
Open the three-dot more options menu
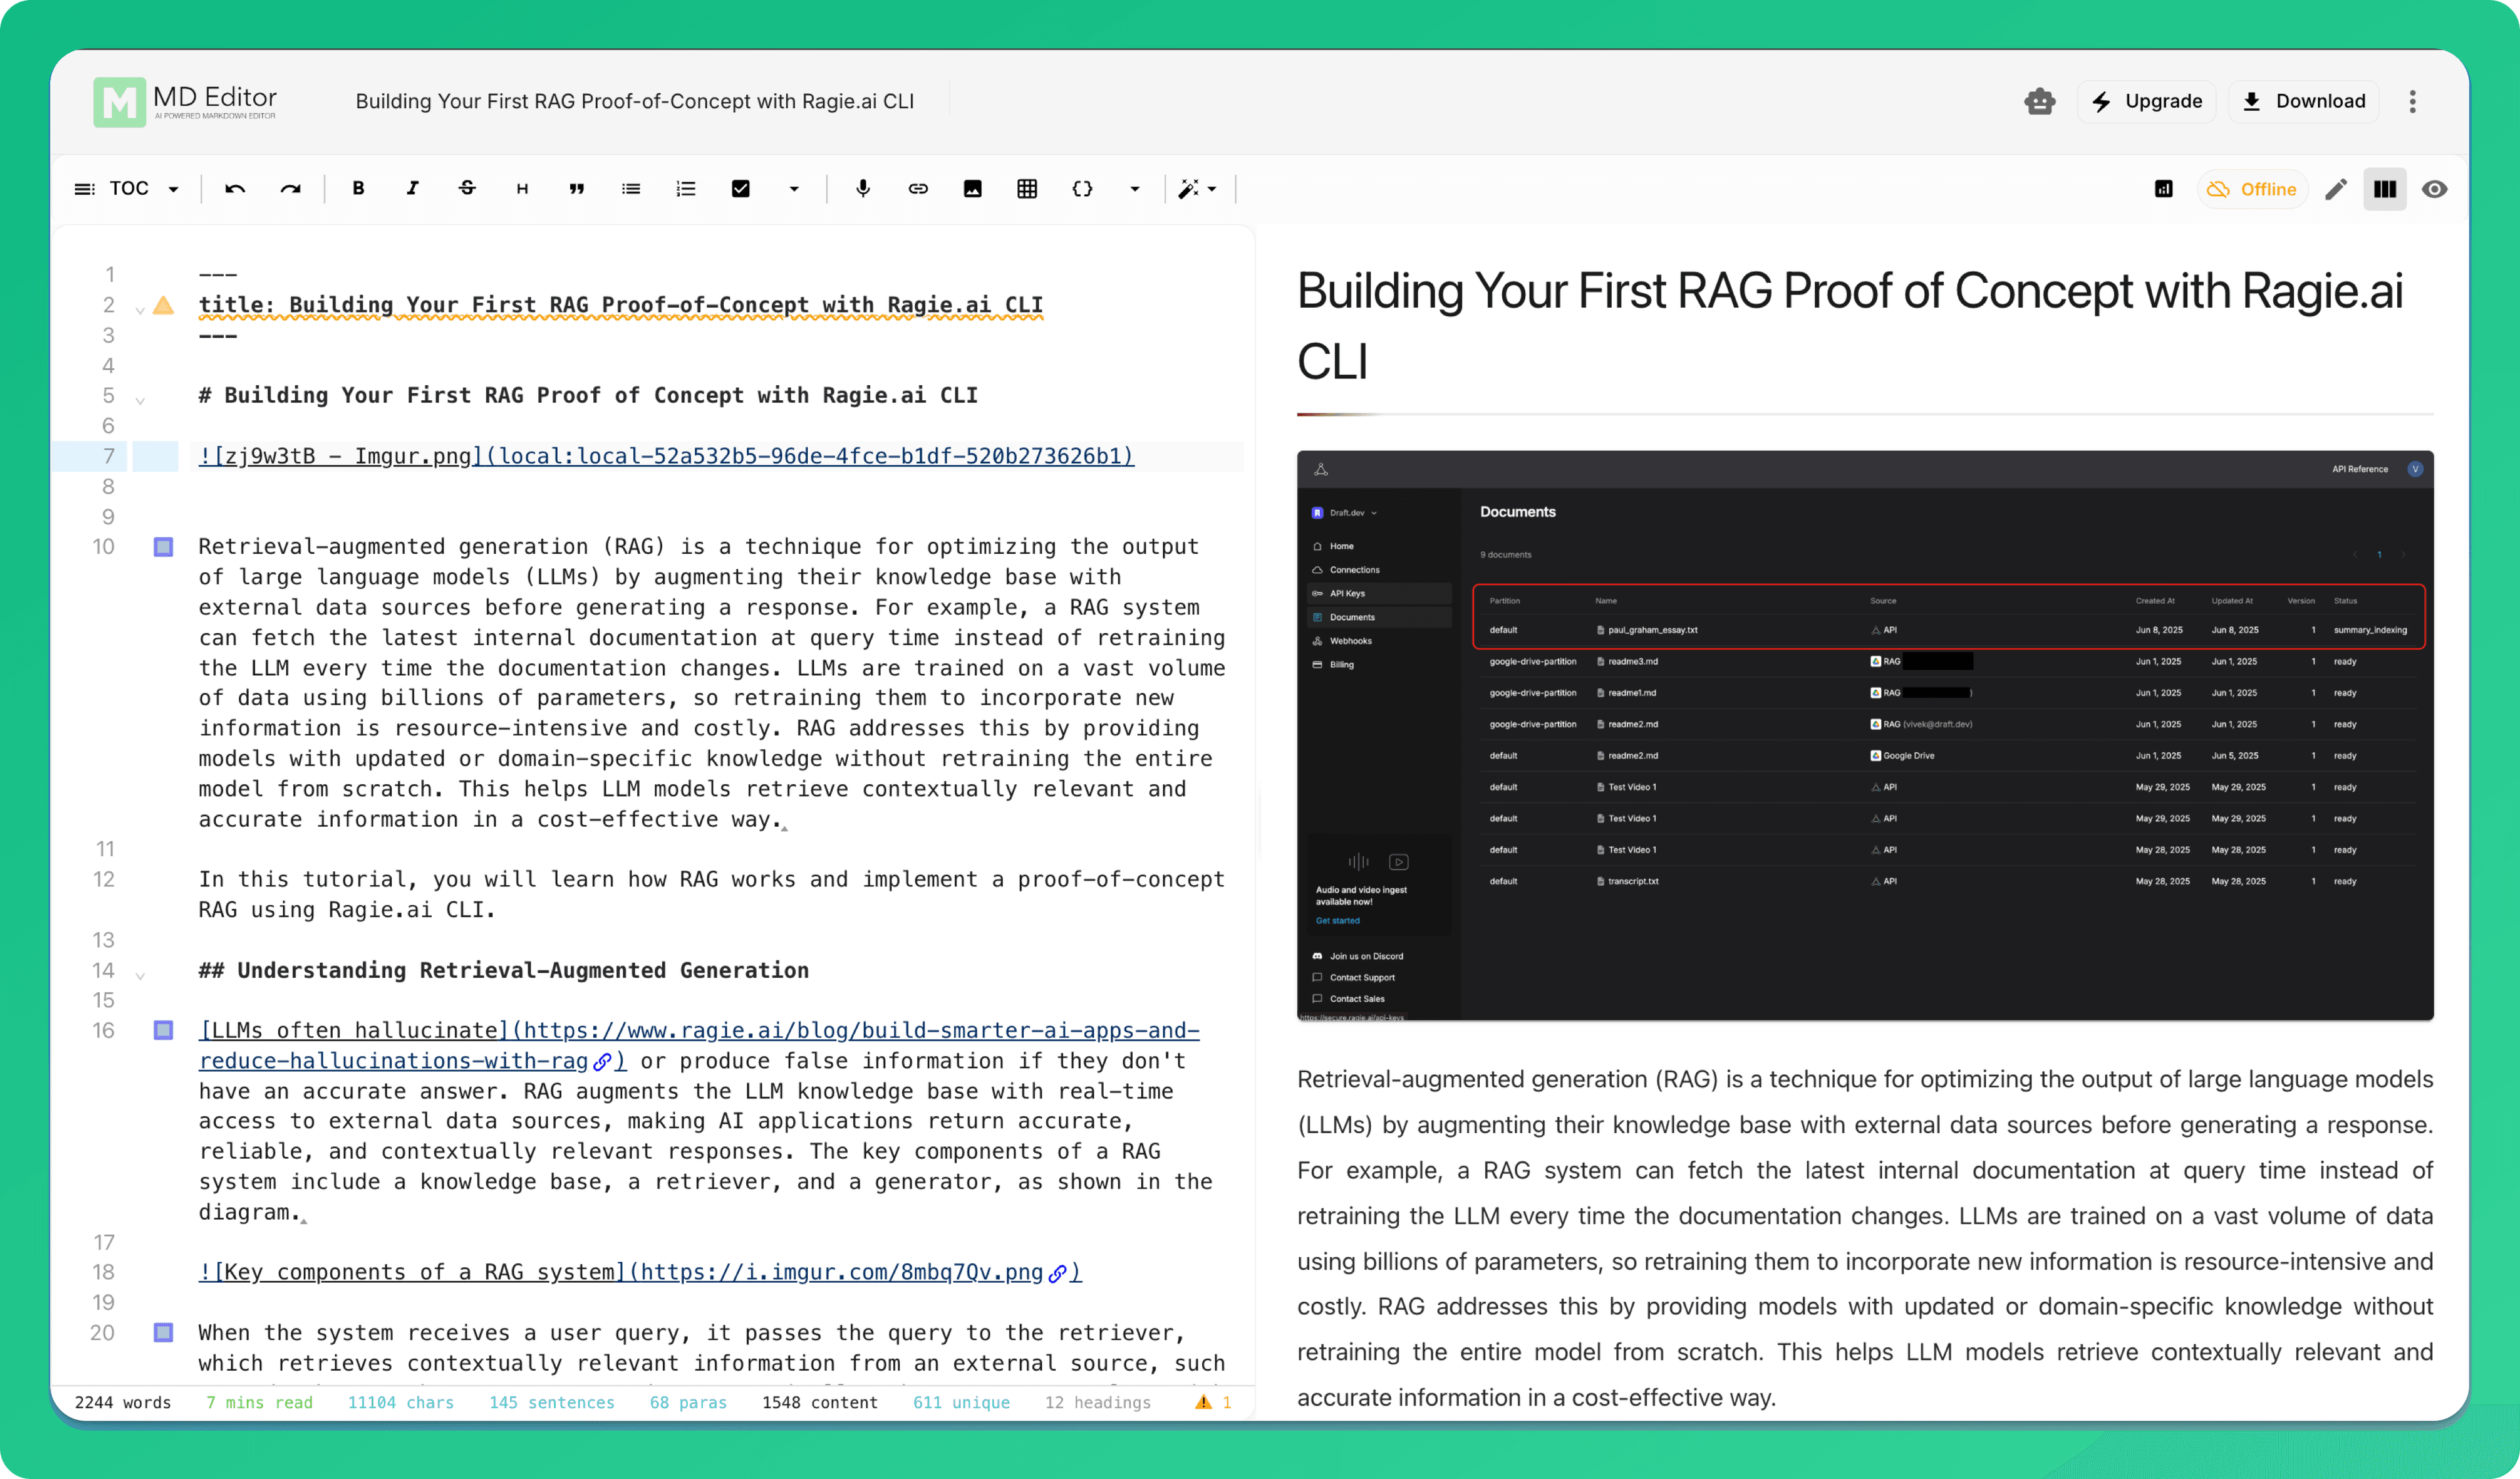[2412, 101]
